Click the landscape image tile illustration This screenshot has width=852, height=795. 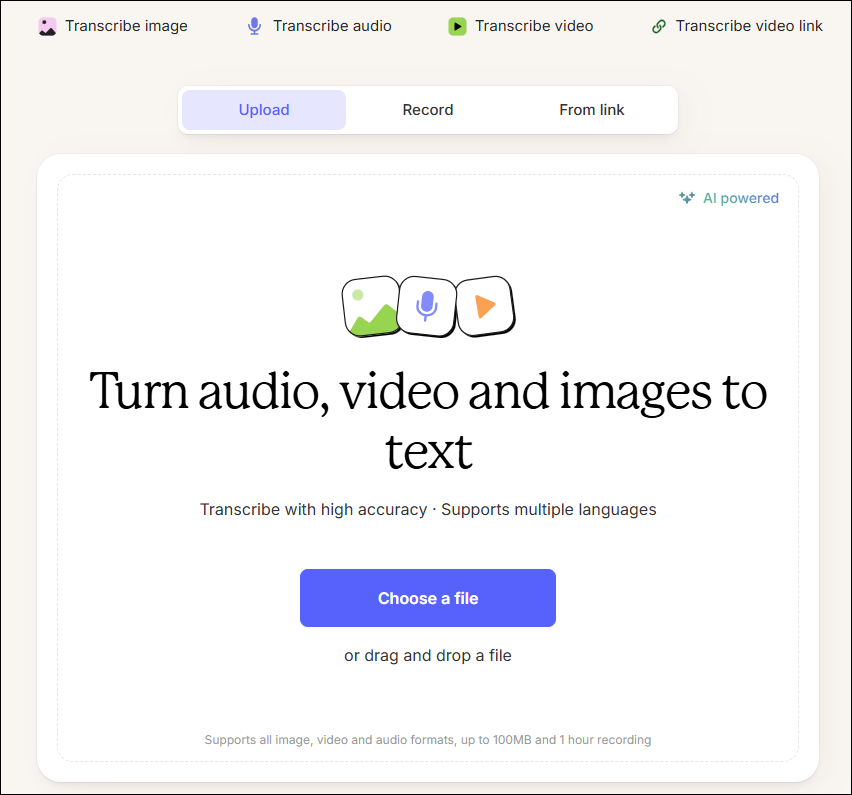[371, 306]
